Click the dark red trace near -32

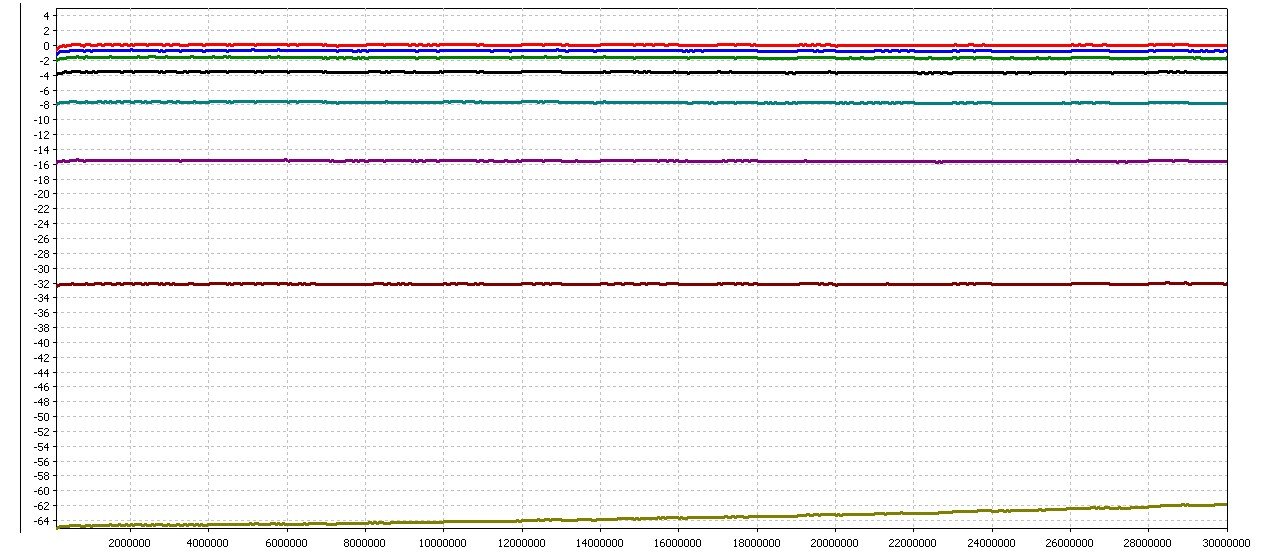point(640,284)
